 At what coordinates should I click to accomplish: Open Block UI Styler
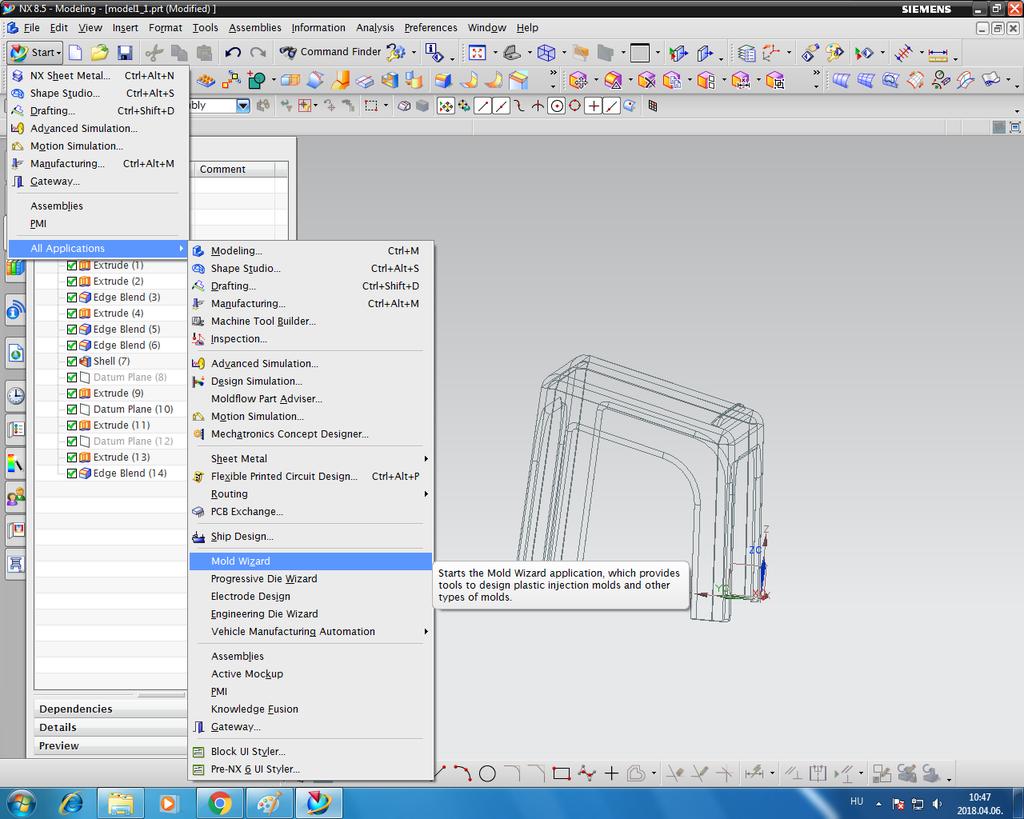coord(311,751)
